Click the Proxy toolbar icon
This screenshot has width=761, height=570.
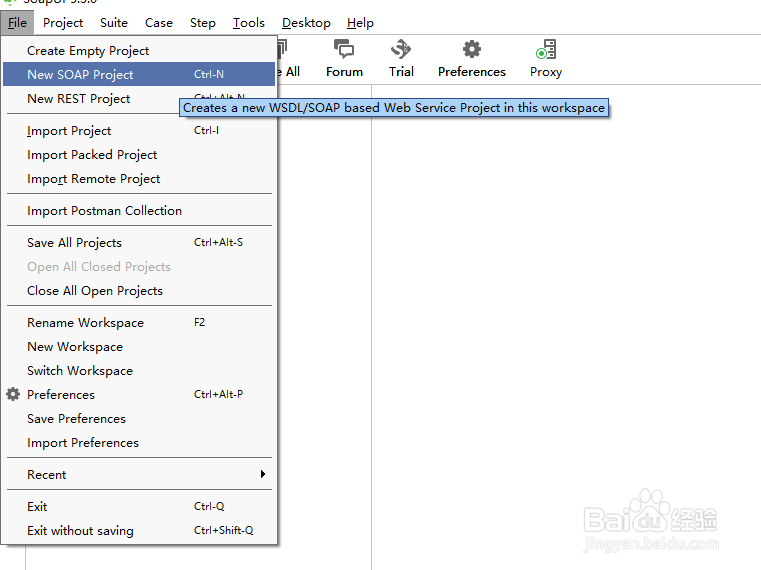[x=546, y=50]
